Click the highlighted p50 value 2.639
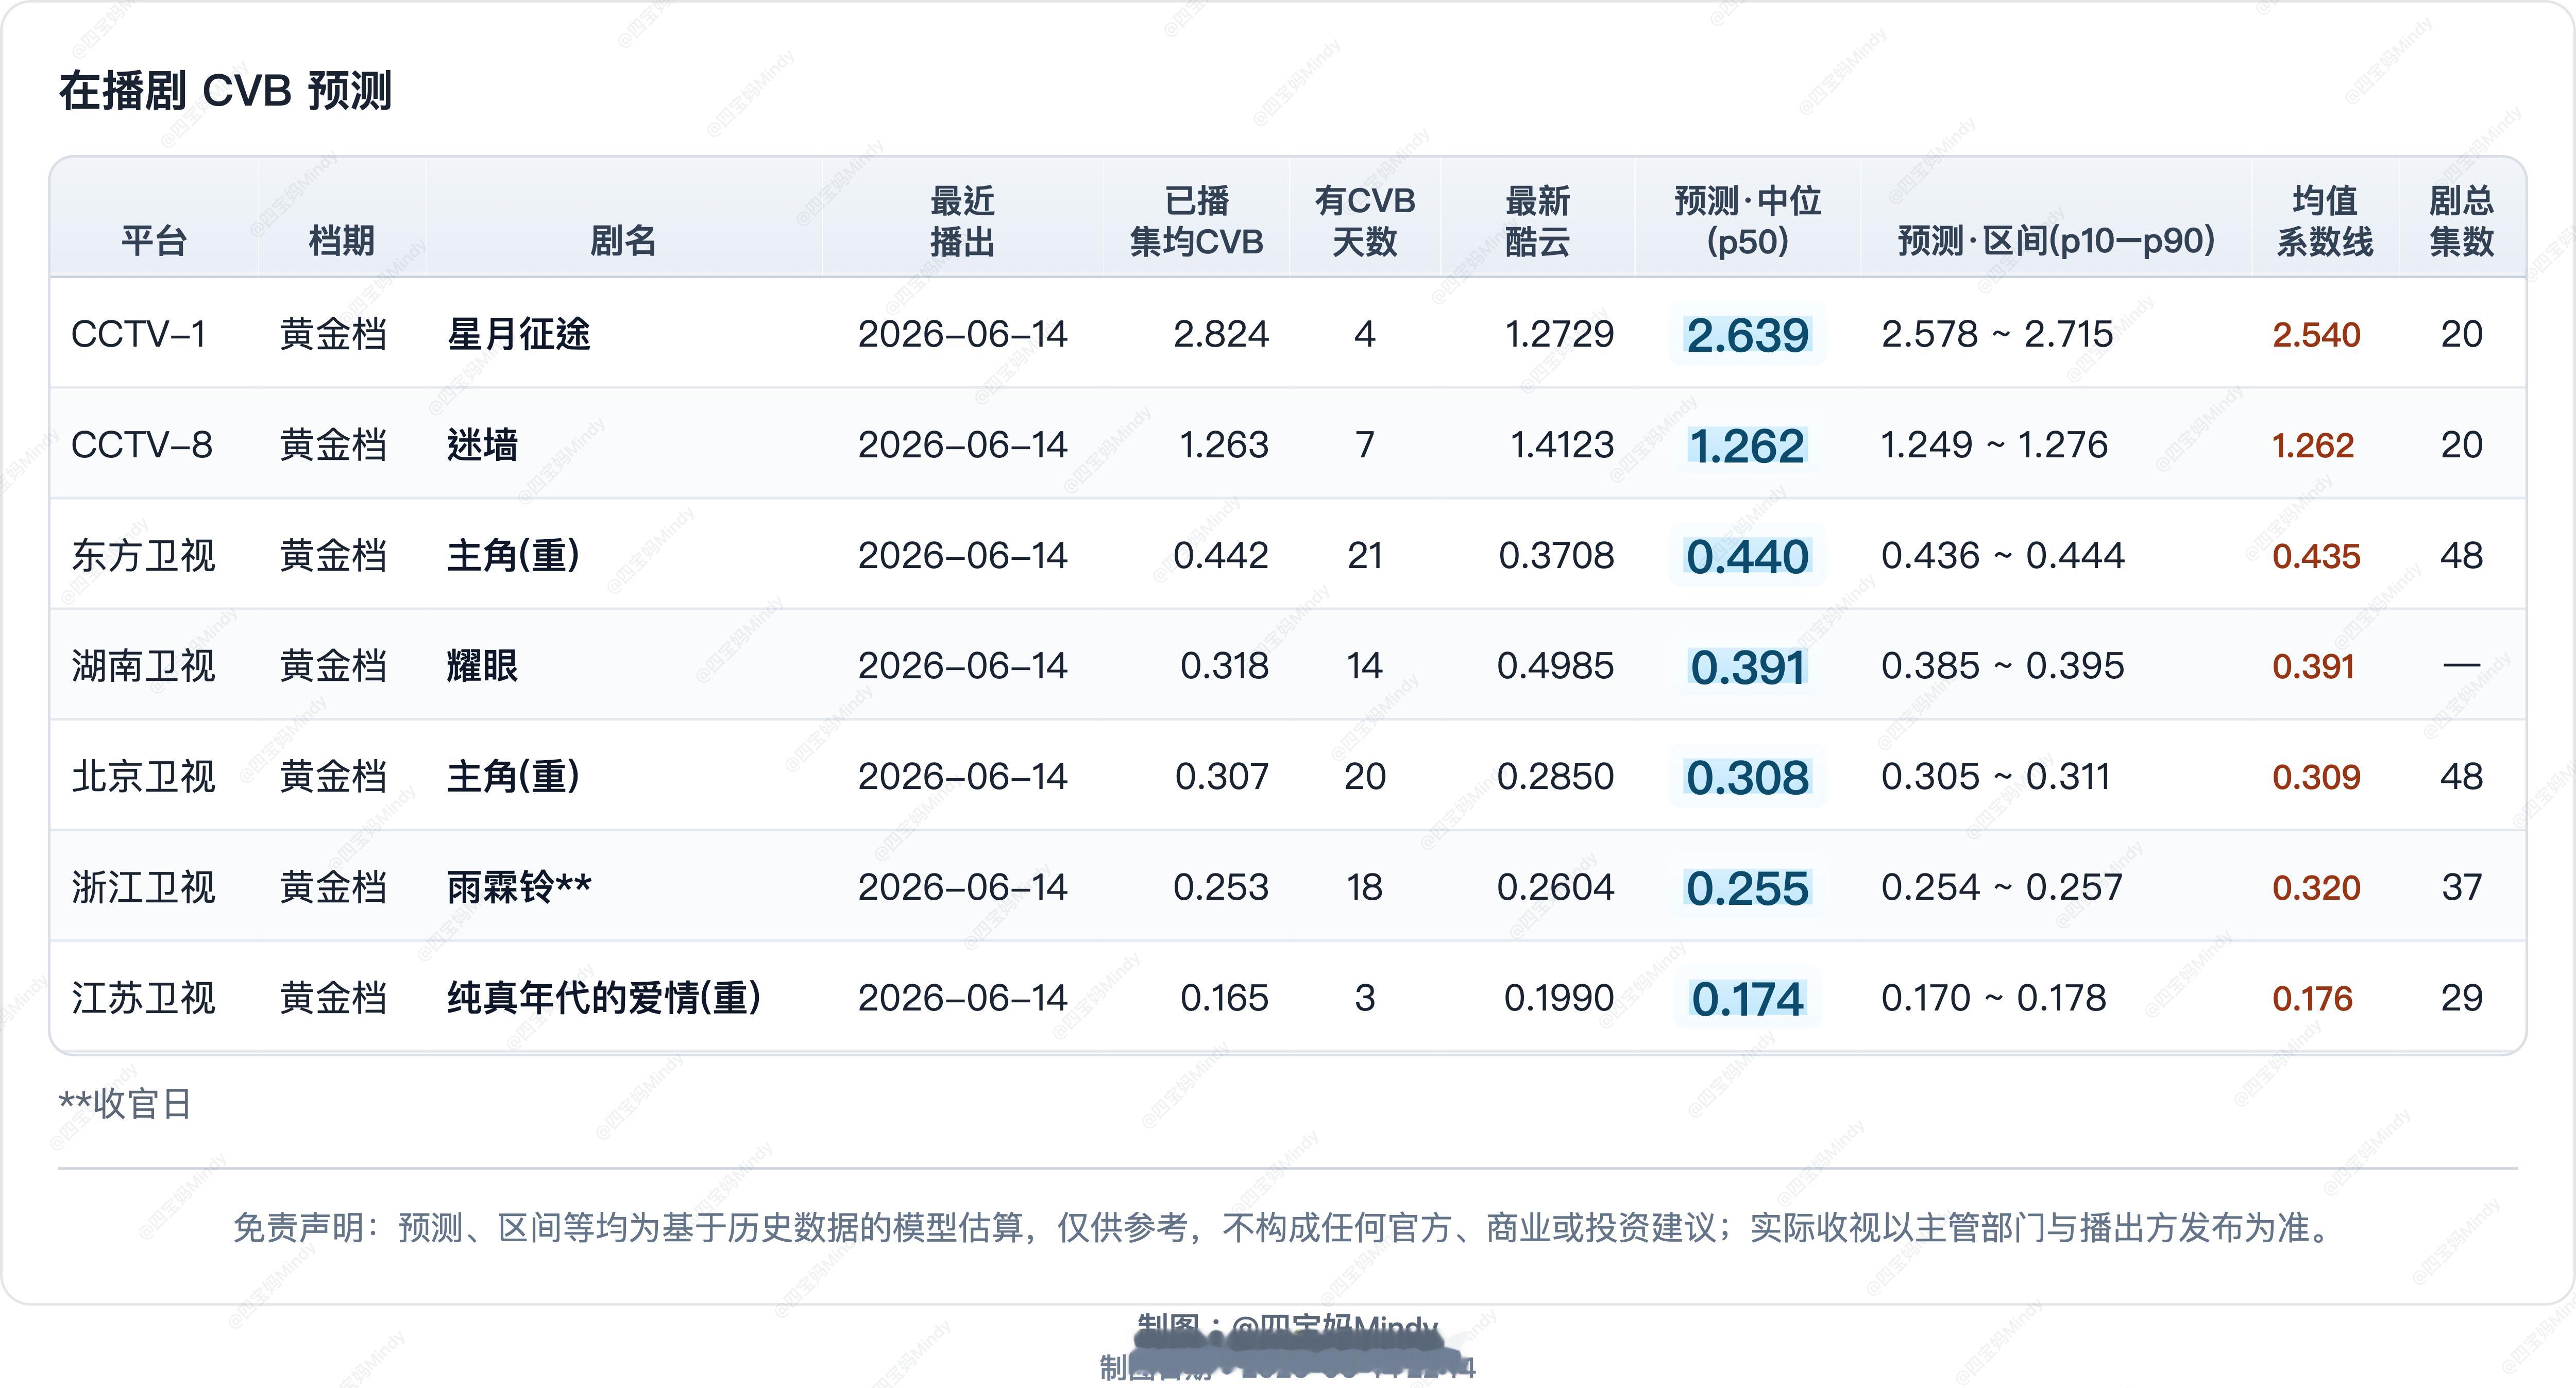 pyautogui.click(x=1747, y=335)
